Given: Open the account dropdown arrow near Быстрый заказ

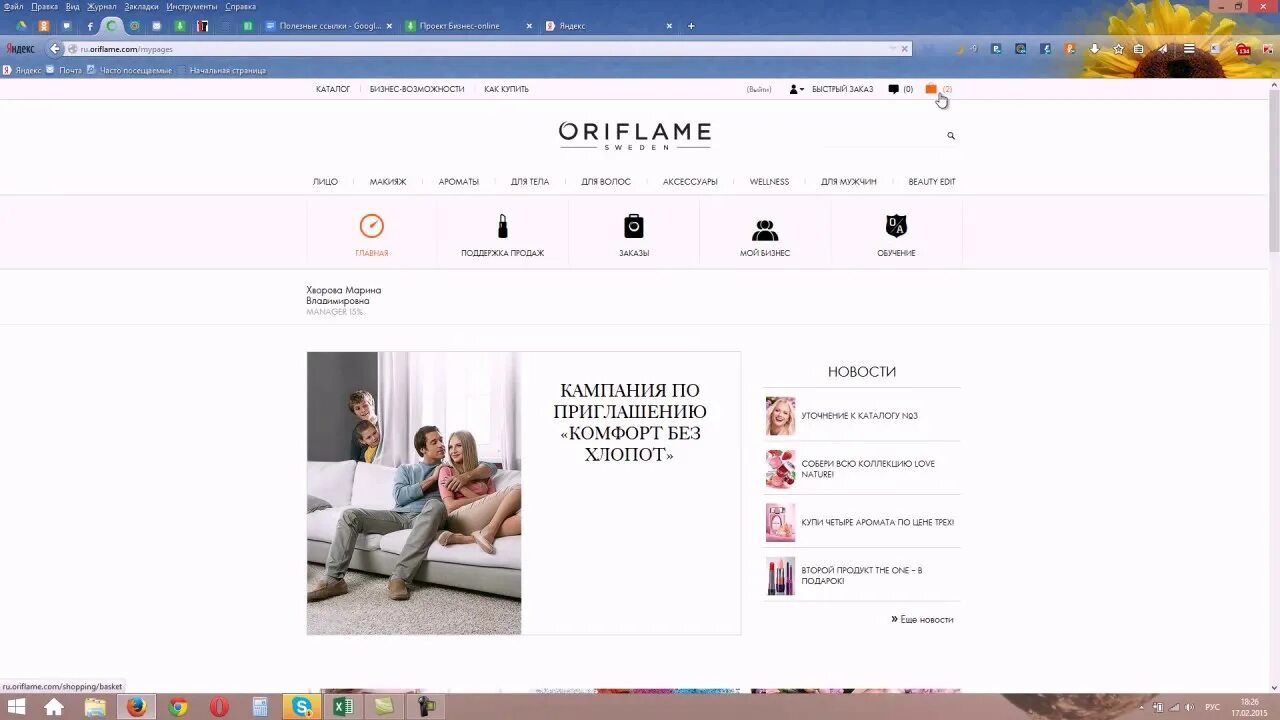Looking at the screenshot, I should [802, 89].
